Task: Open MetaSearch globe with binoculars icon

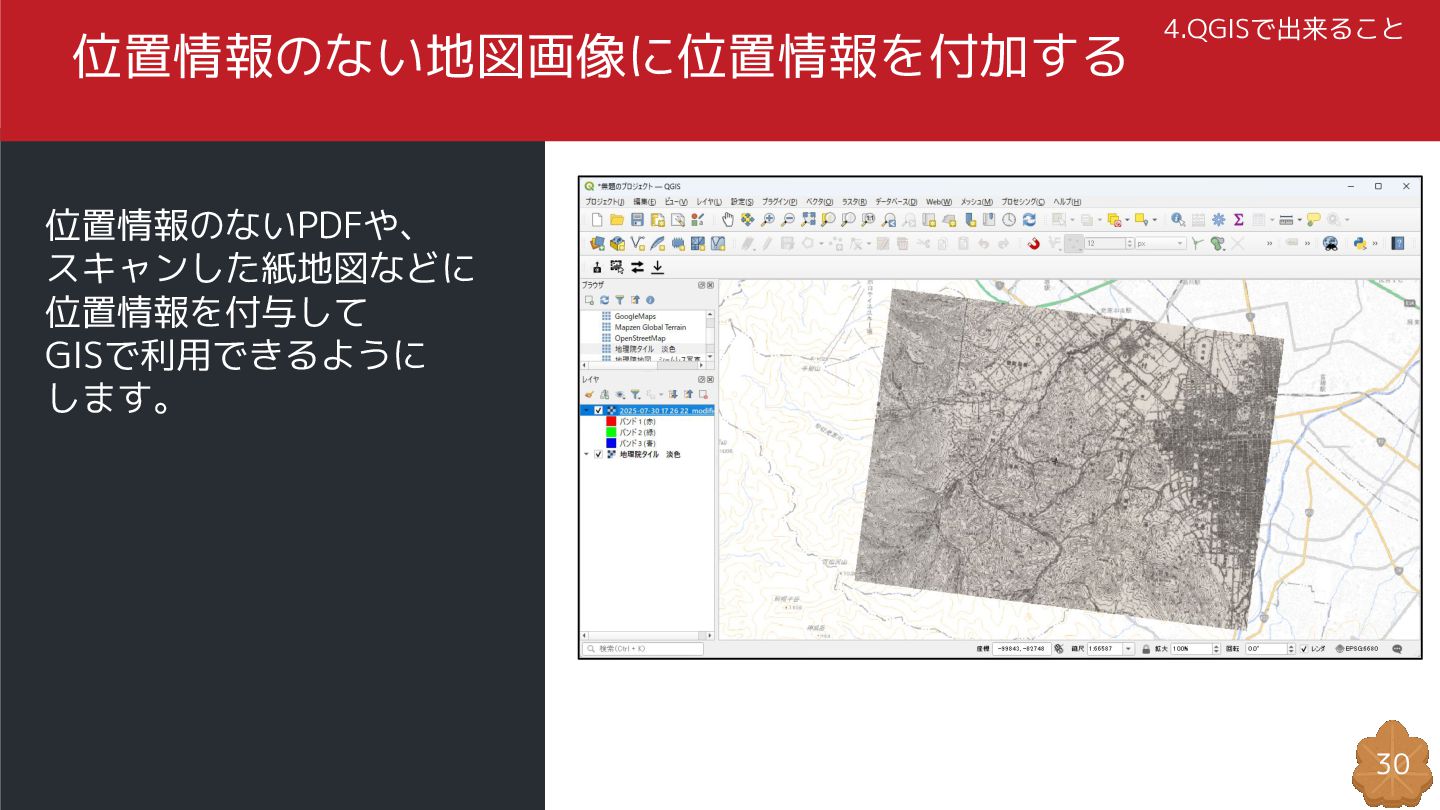Action: tap(1330, 243)
